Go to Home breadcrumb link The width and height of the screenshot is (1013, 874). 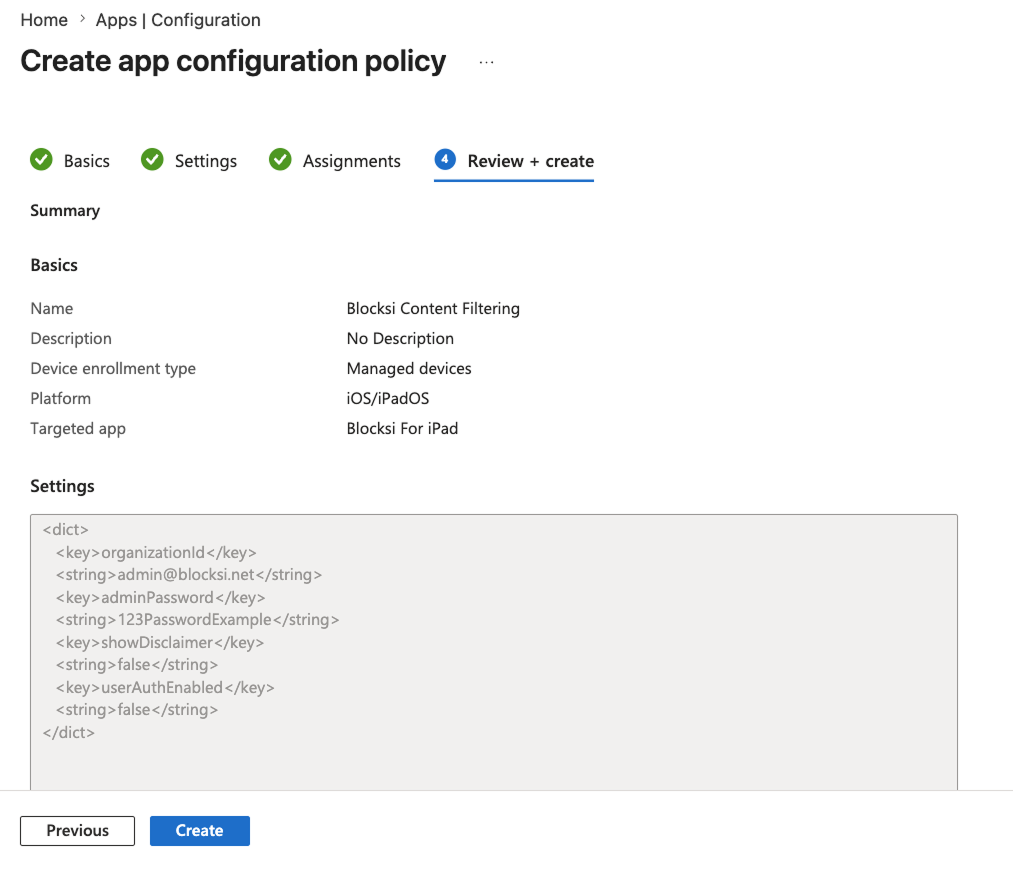[44, 20]
